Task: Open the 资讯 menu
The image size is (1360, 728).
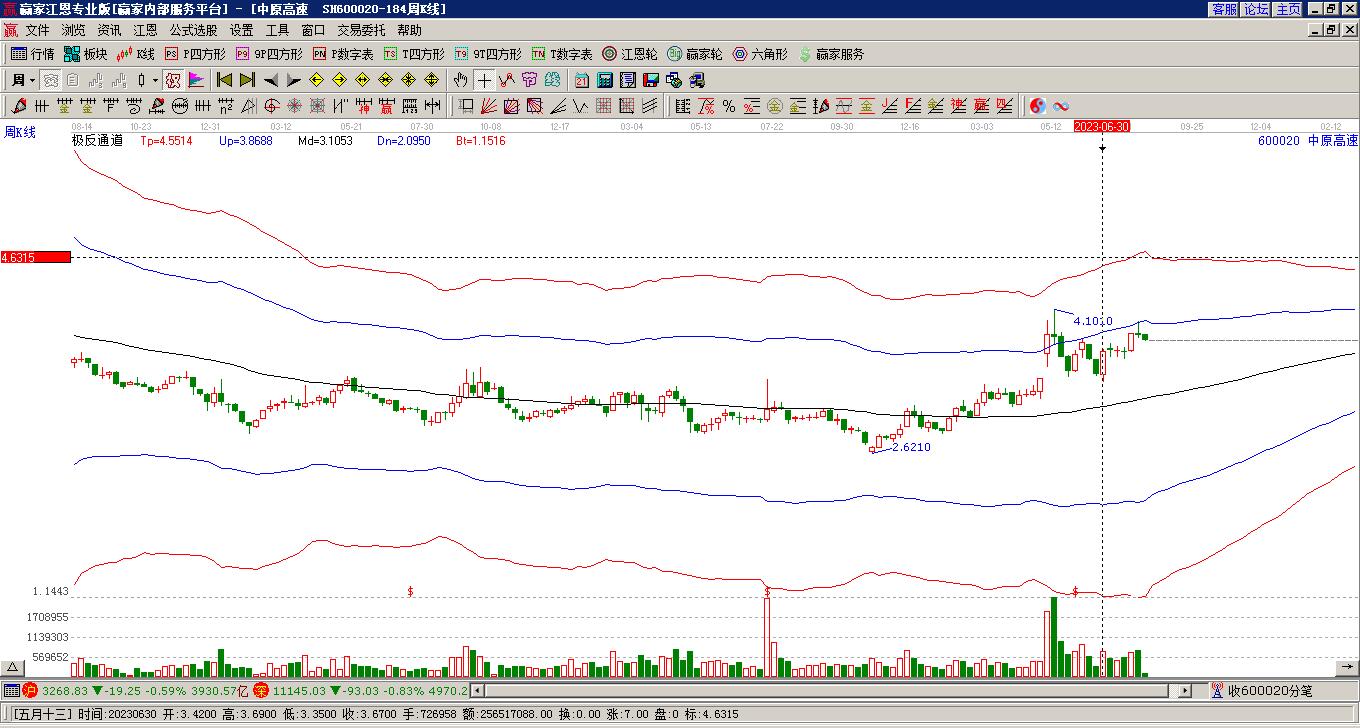Action: pyautogui.click(x=109, y=31)
